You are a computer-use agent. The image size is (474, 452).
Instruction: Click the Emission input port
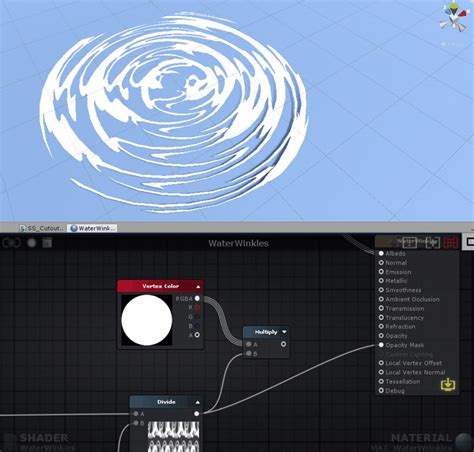click(381, 272)
